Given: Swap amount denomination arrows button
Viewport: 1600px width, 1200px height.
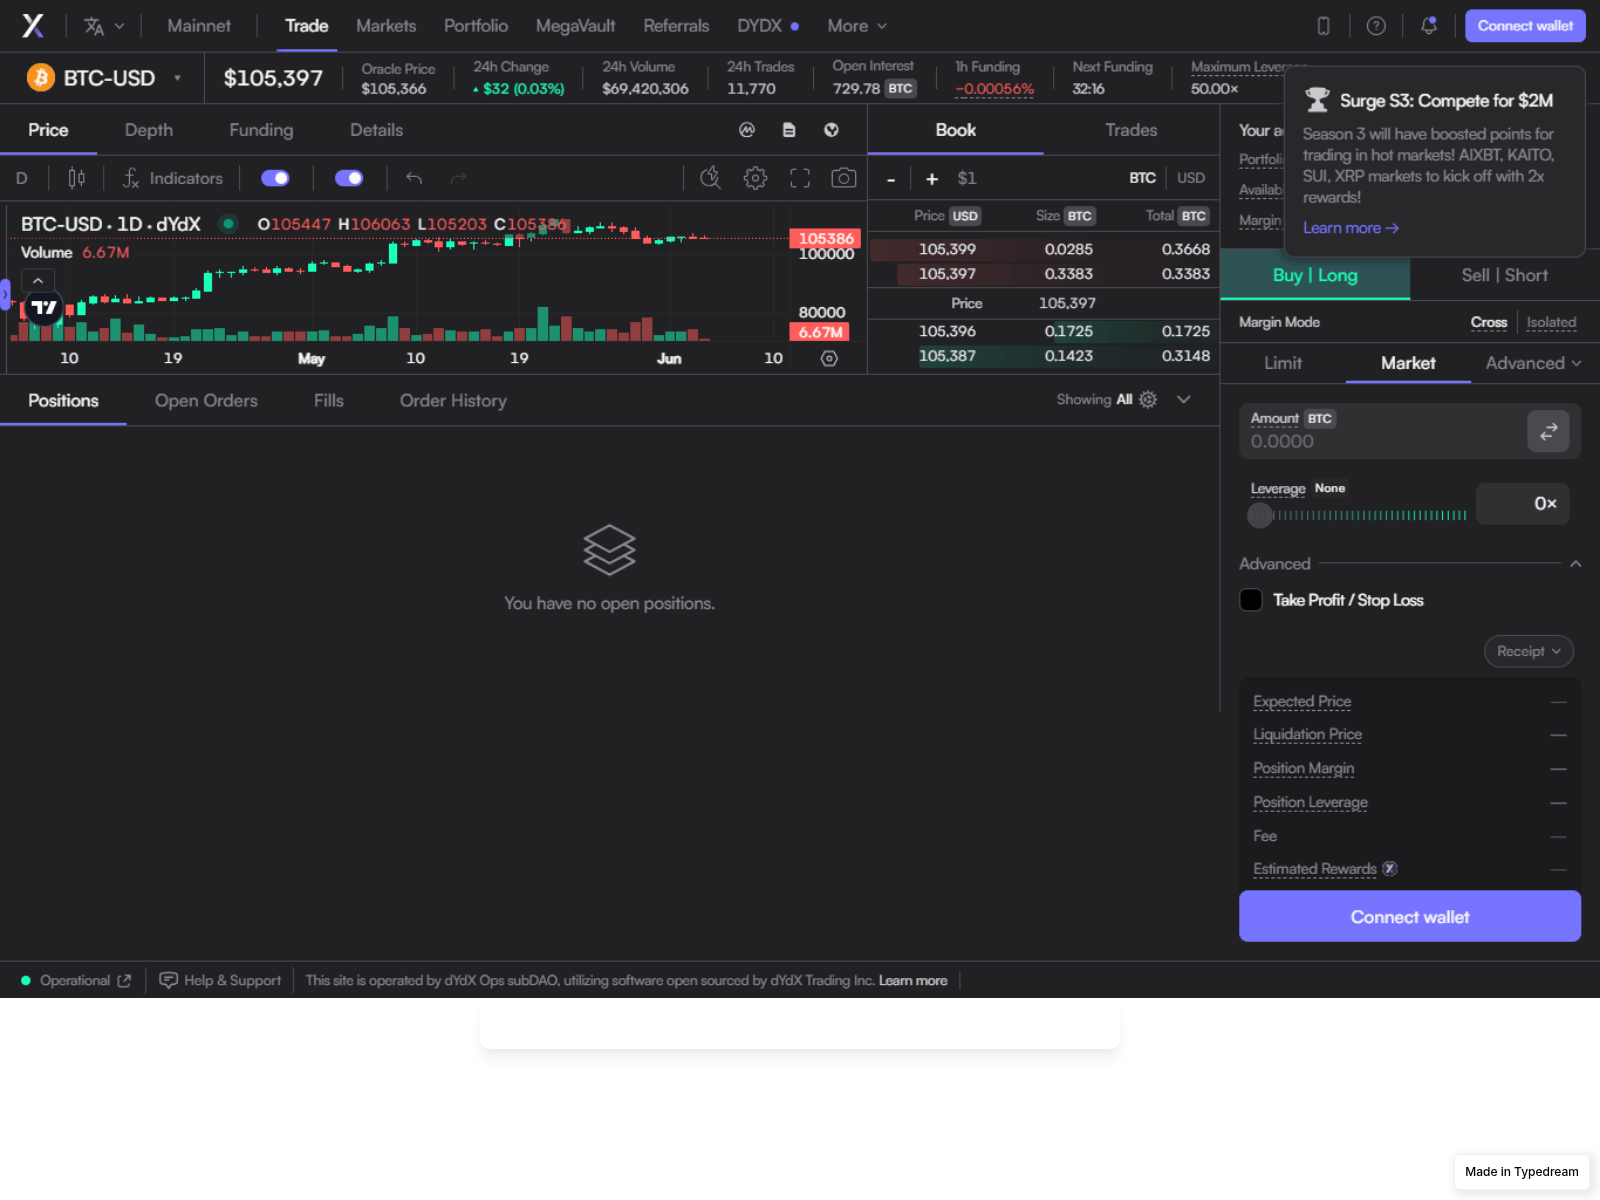Looking at the screenshot, I should tap(1548, 431).
